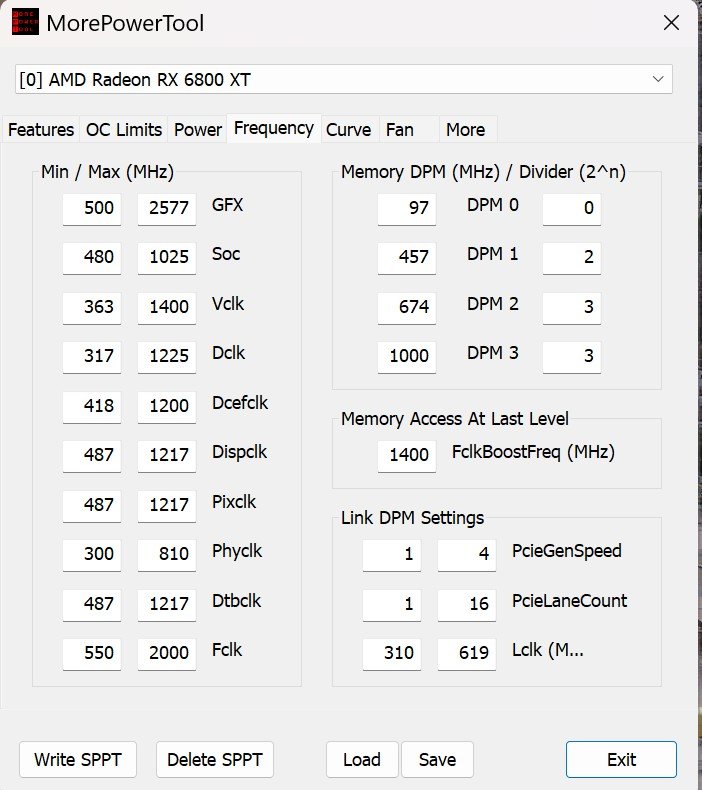
Task: Click the Save button
Action: pos(437,759)
